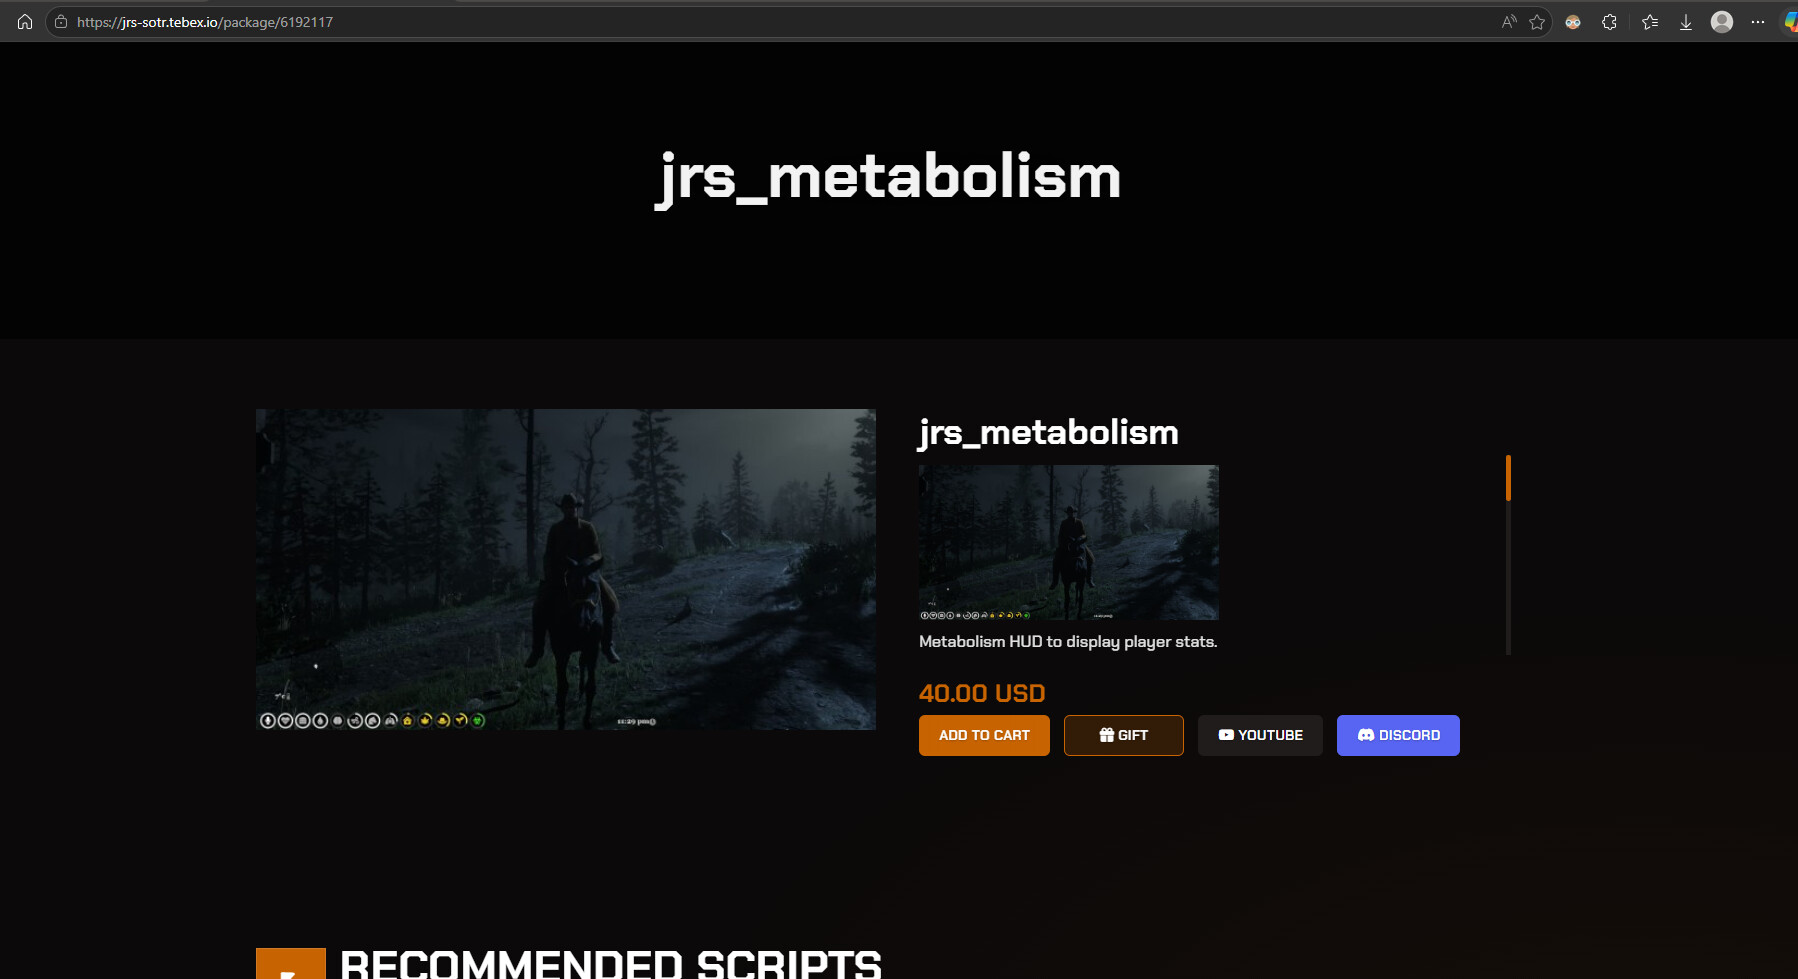Open the Extensions puzzle-piece menu
The image size is (1798, 979).
[x=1609, y=22]
